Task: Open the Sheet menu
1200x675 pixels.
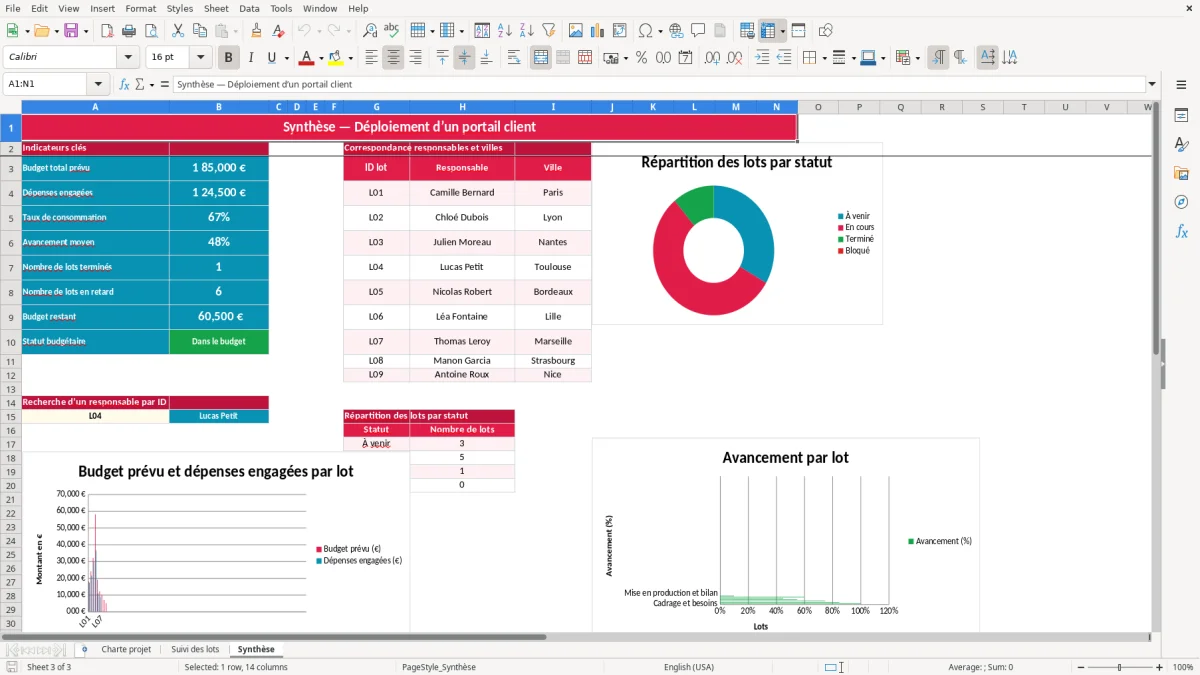Action: click(216, 8)
